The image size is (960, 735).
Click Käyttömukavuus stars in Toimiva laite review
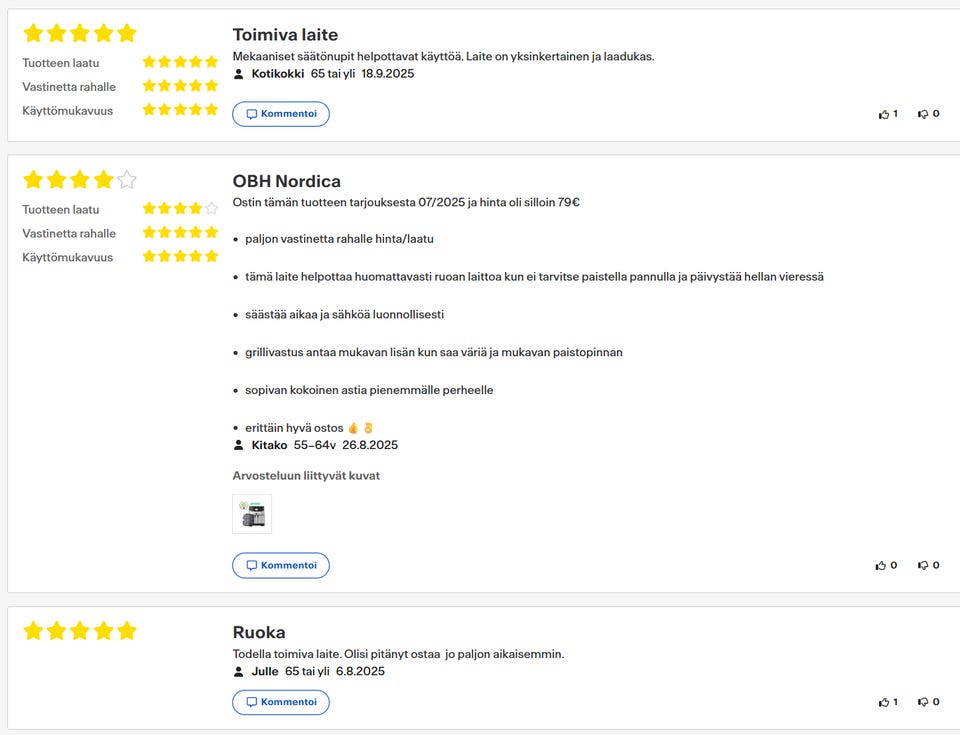click(180, 110)
